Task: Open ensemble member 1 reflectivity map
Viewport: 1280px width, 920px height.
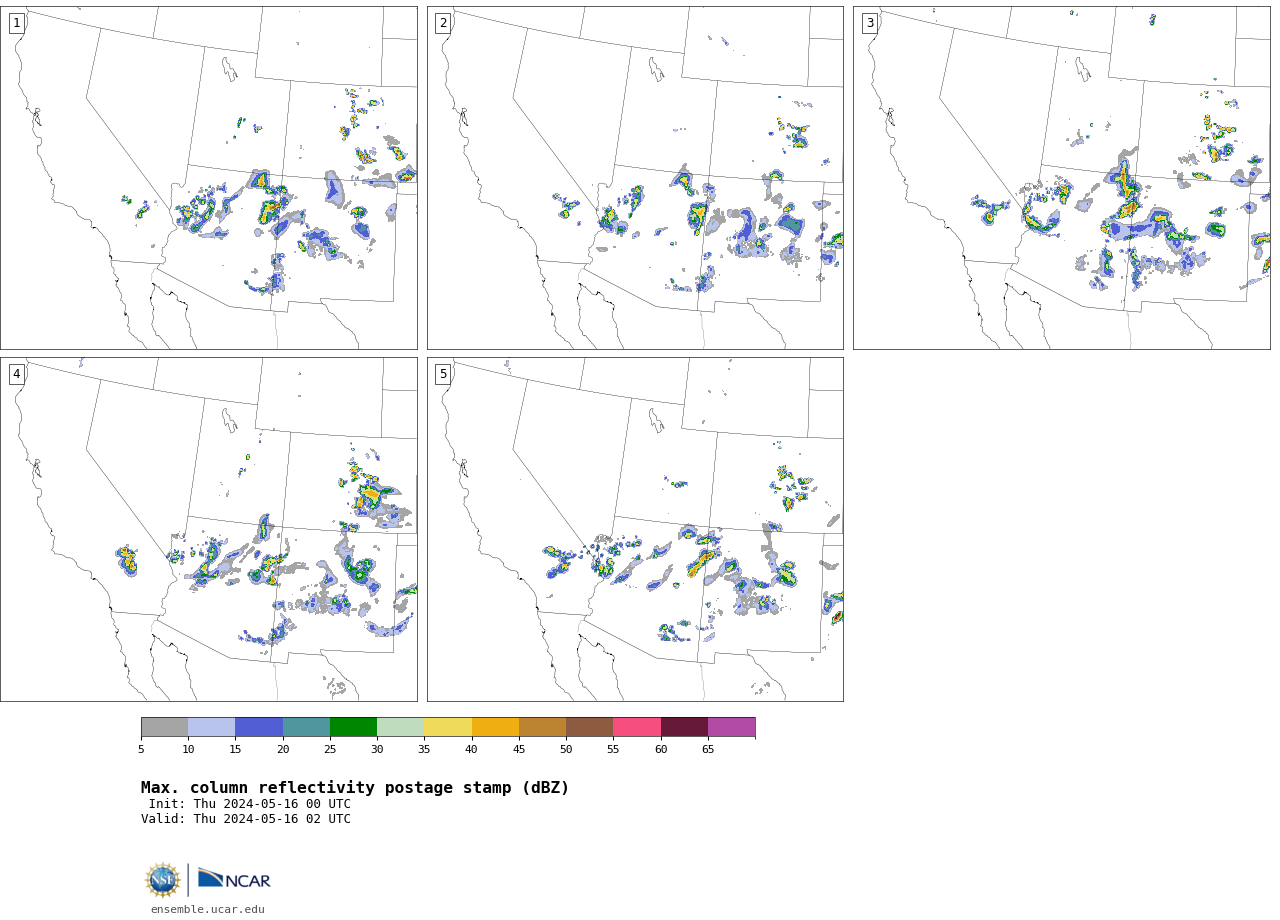Action: click(x=209, y=178)
